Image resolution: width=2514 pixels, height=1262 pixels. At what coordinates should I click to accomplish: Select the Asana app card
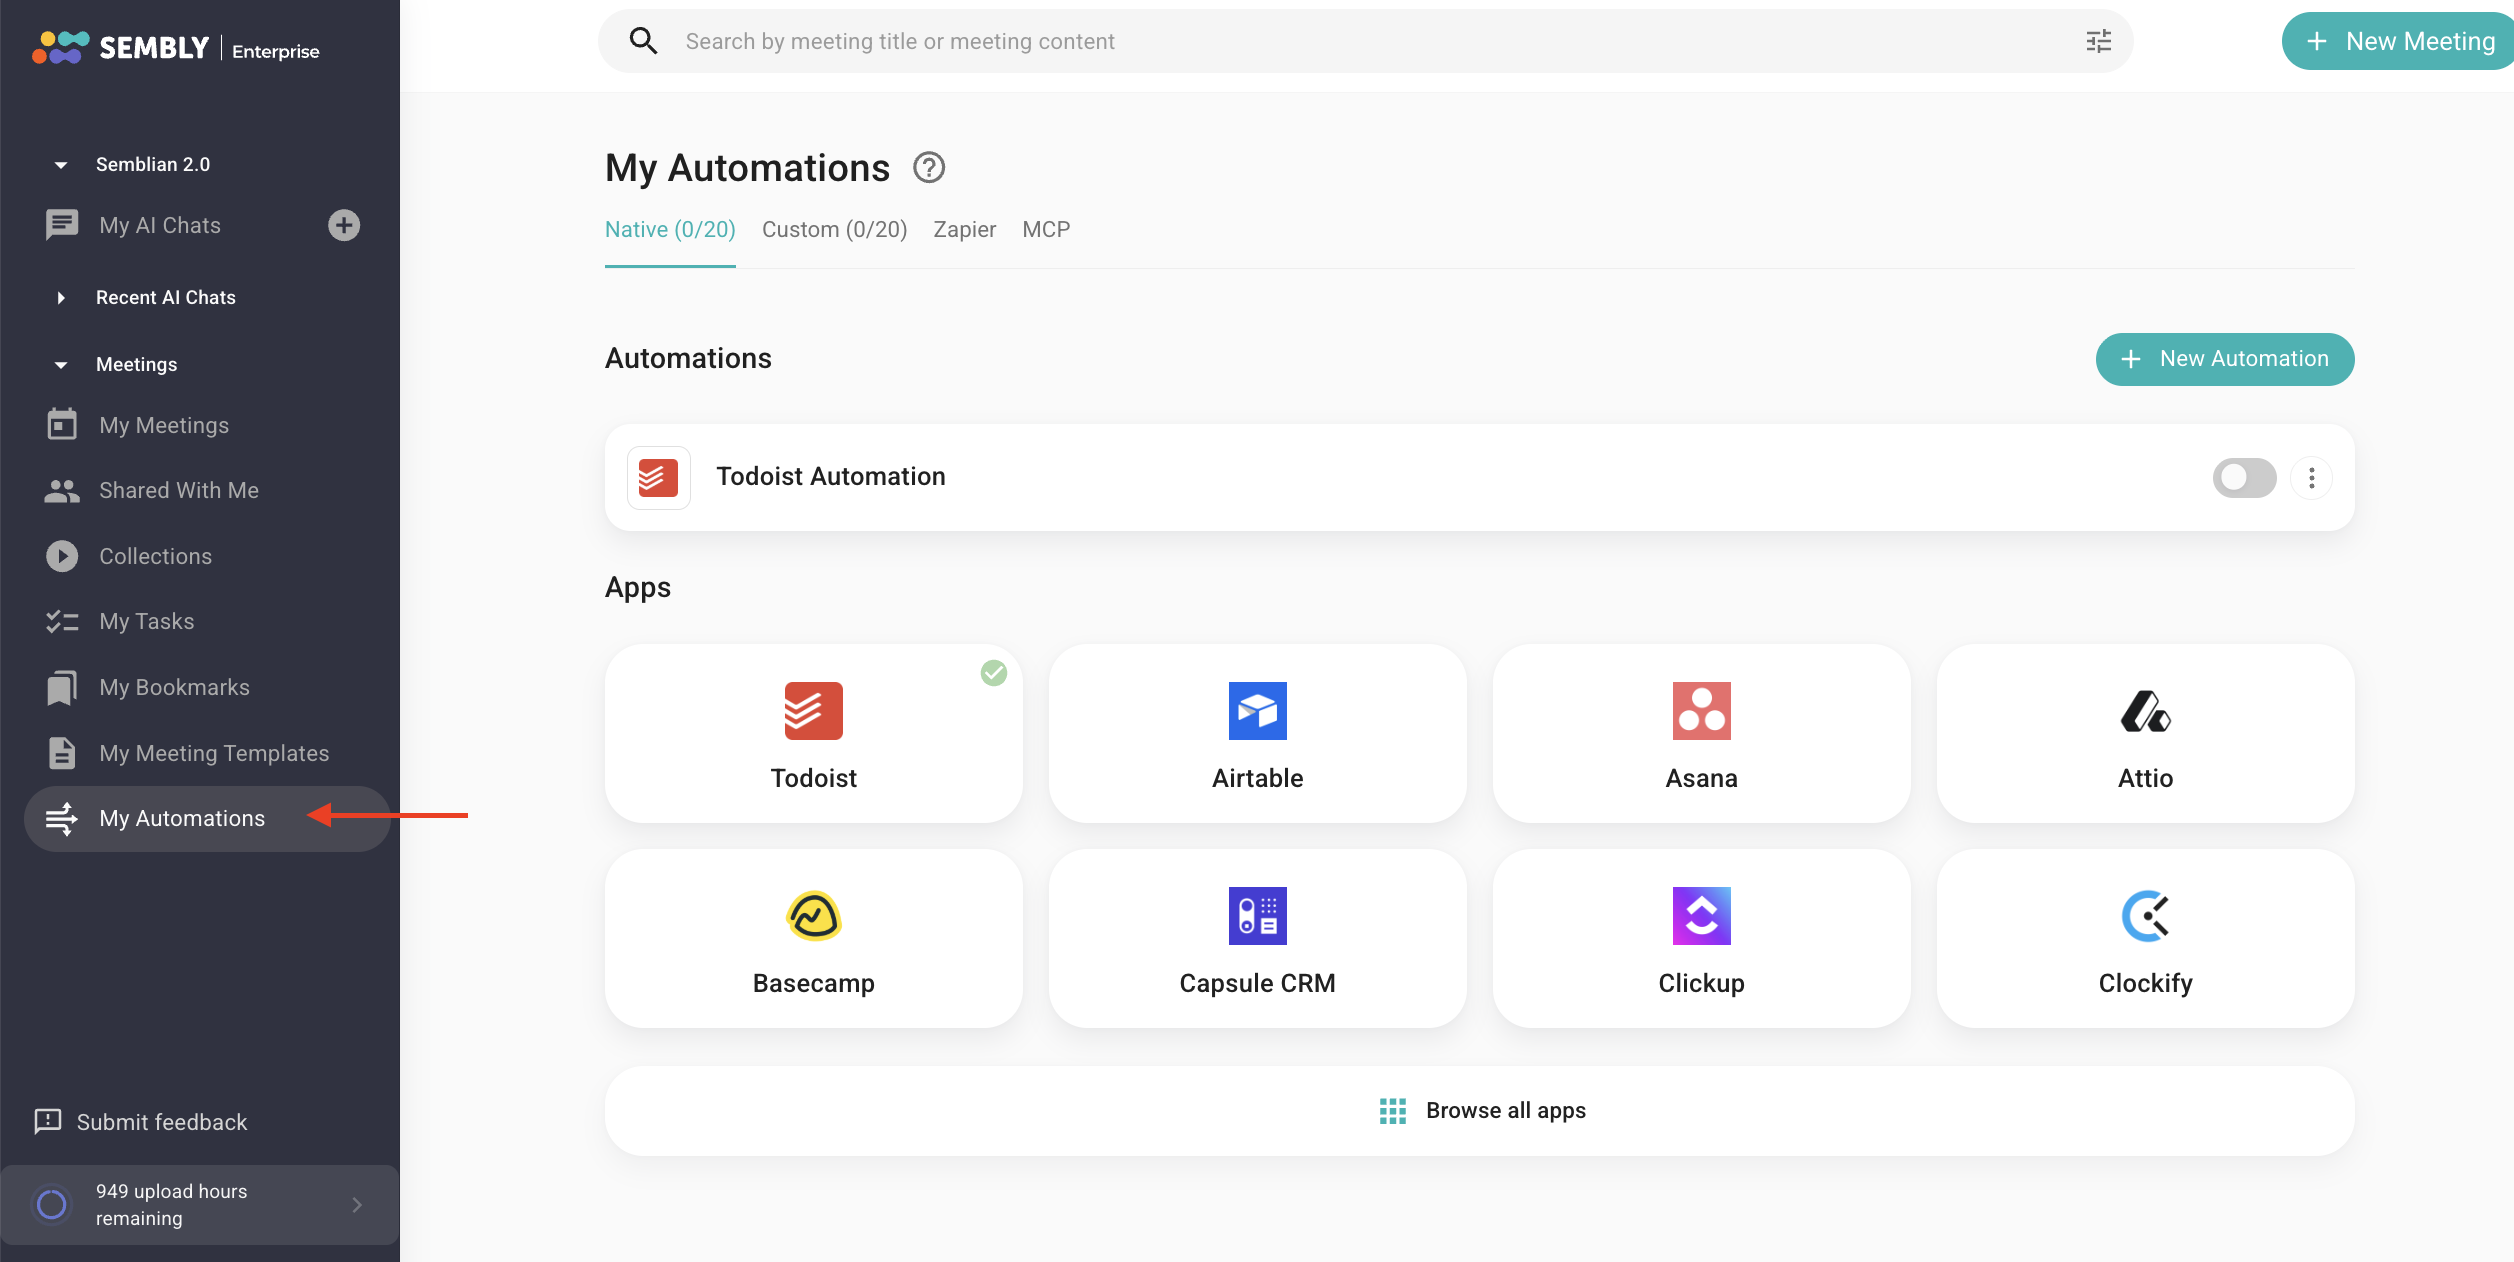[x=1701, y=734]
